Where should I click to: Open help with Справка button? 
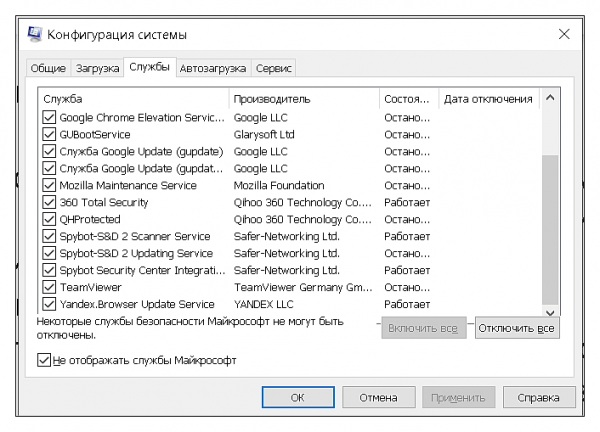(539, 397)
